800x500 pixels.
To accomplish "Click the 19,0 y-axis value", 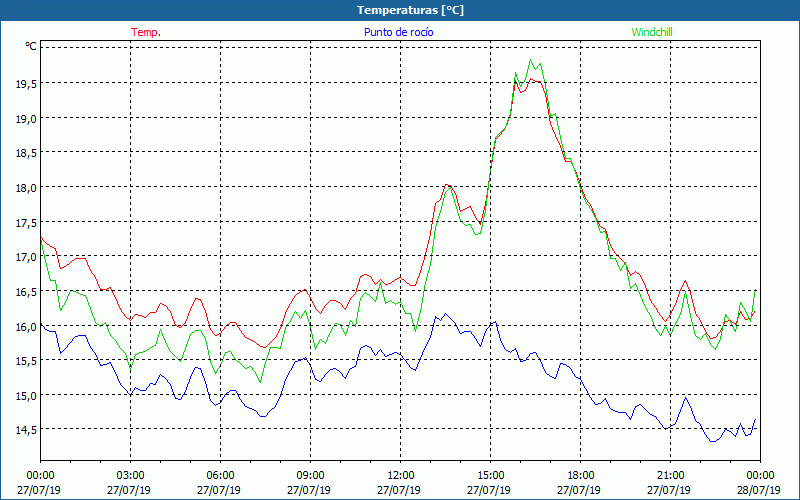I will (x=26, y=119).
